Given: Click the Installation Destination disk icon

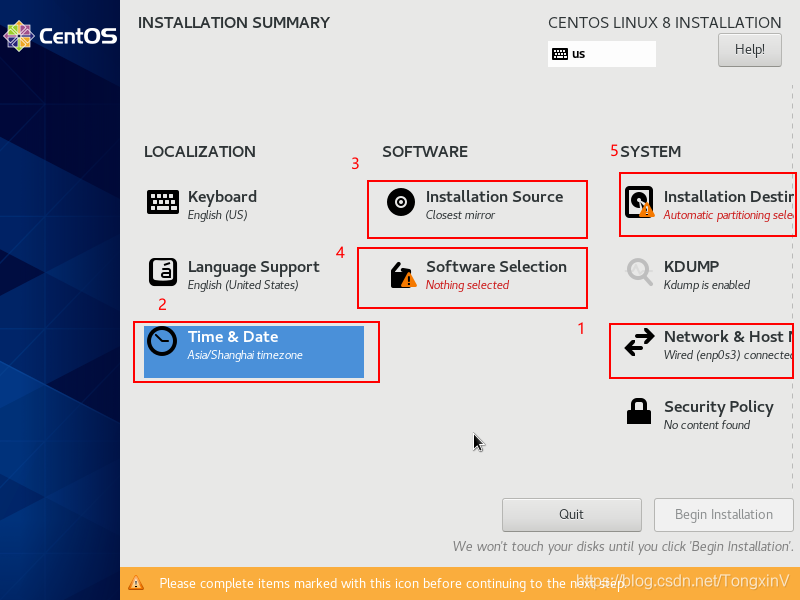Looking at the screenshot, I should 640,202.
